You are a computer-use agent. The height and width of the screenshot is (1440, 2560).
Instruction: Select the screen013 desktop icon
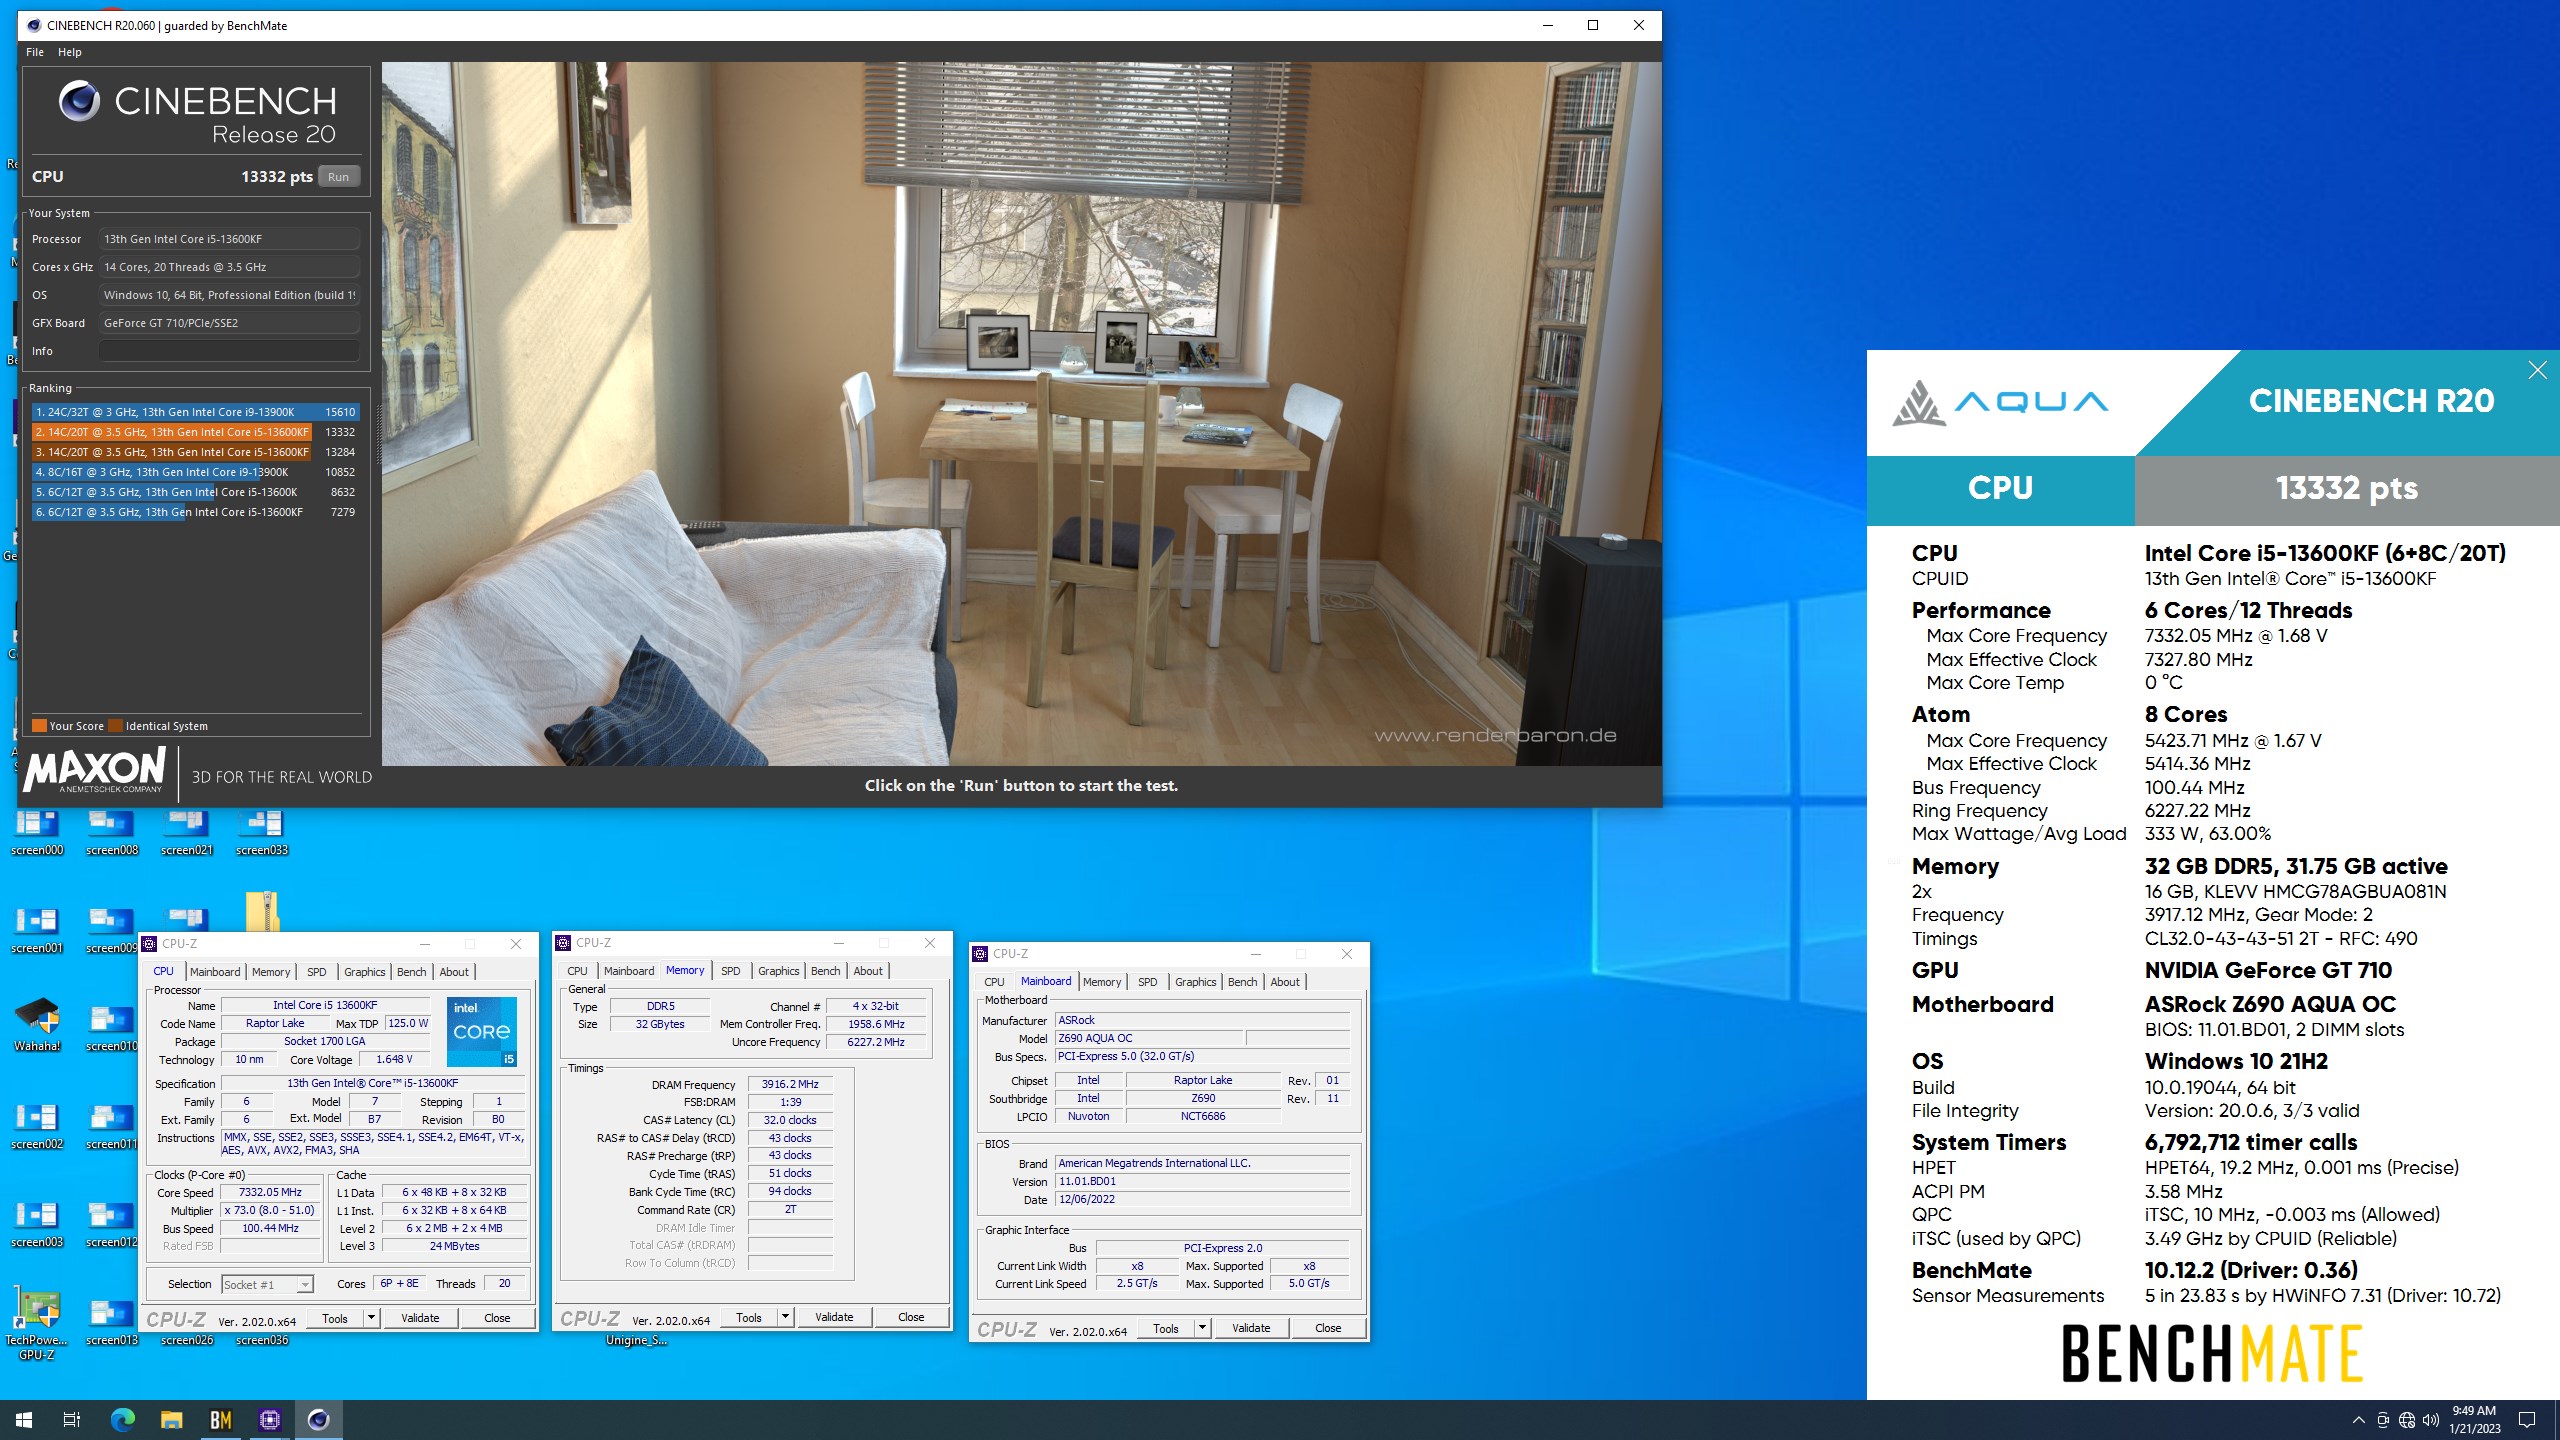pyautogui.click(x=111, y=1322)
